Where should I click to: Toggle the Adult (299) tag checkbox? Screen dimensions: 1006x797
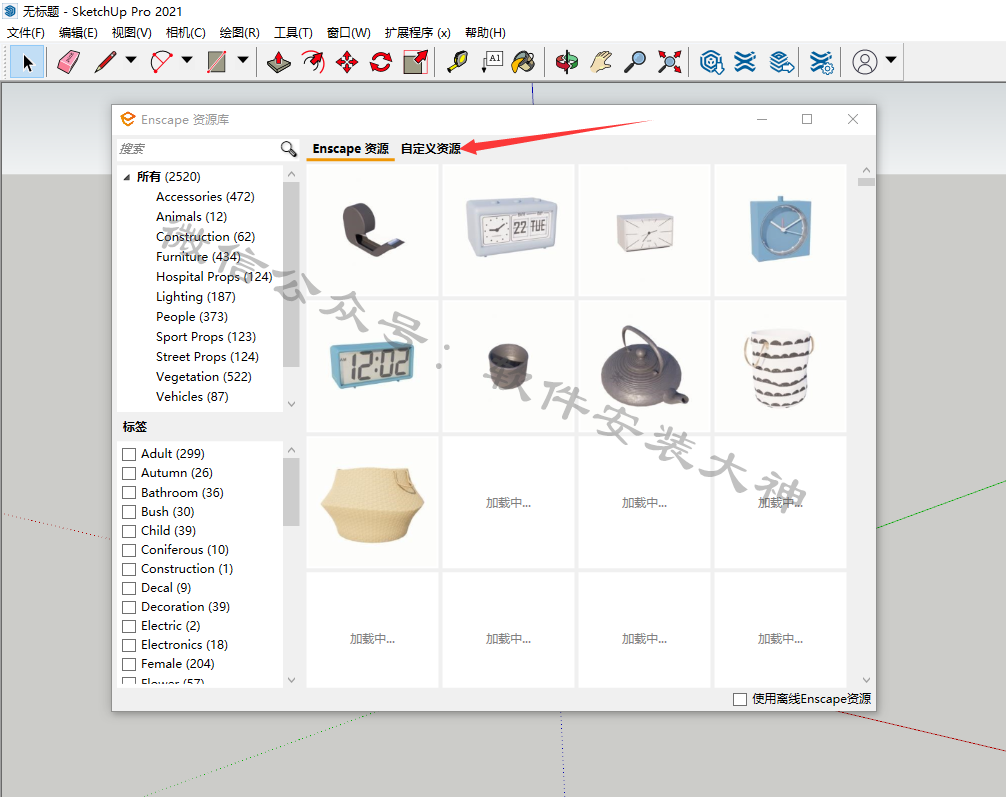click(129, 454)
